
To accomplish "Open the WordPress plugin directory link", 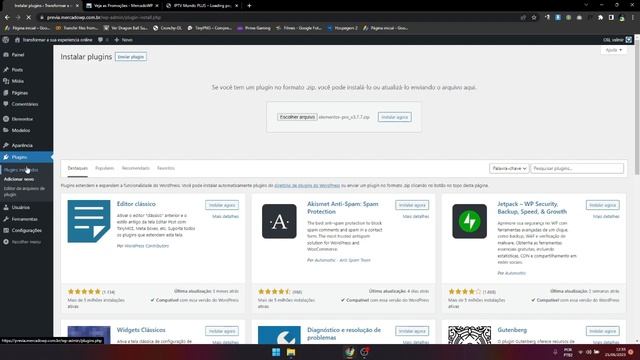I will pyautogui.click(x=307, y=185).
